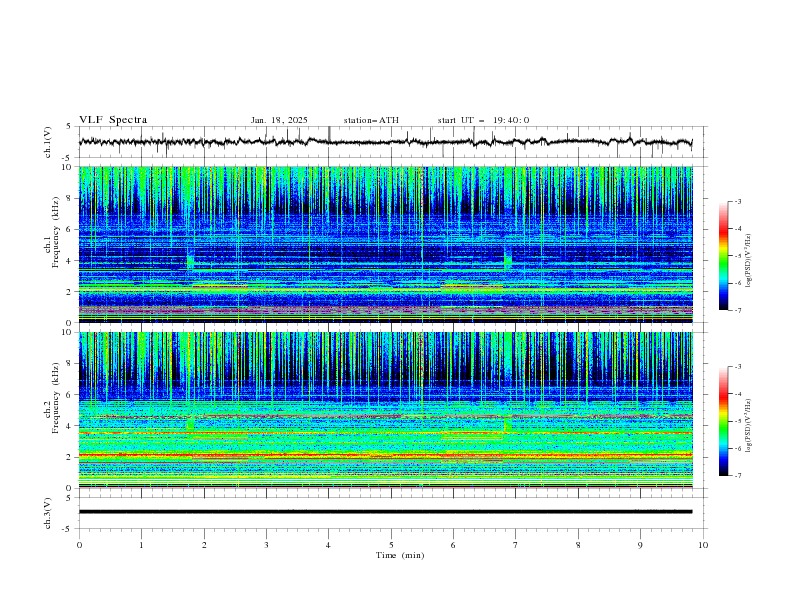The width and height of the screenshot is (792, 612).
Task: Click the time axis tick label "7"
Action: tap(516, 545)
